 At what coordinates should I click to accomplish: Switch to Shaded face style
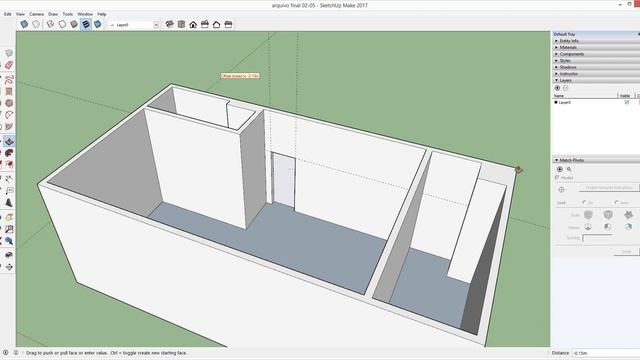[74, 24]
